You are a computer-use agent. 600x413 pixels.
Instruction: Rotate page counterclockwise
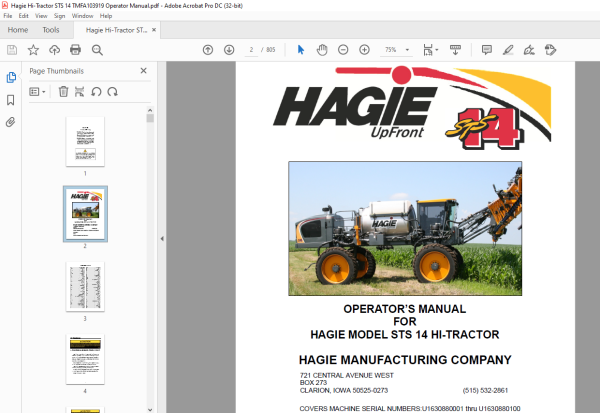(96, 92)
